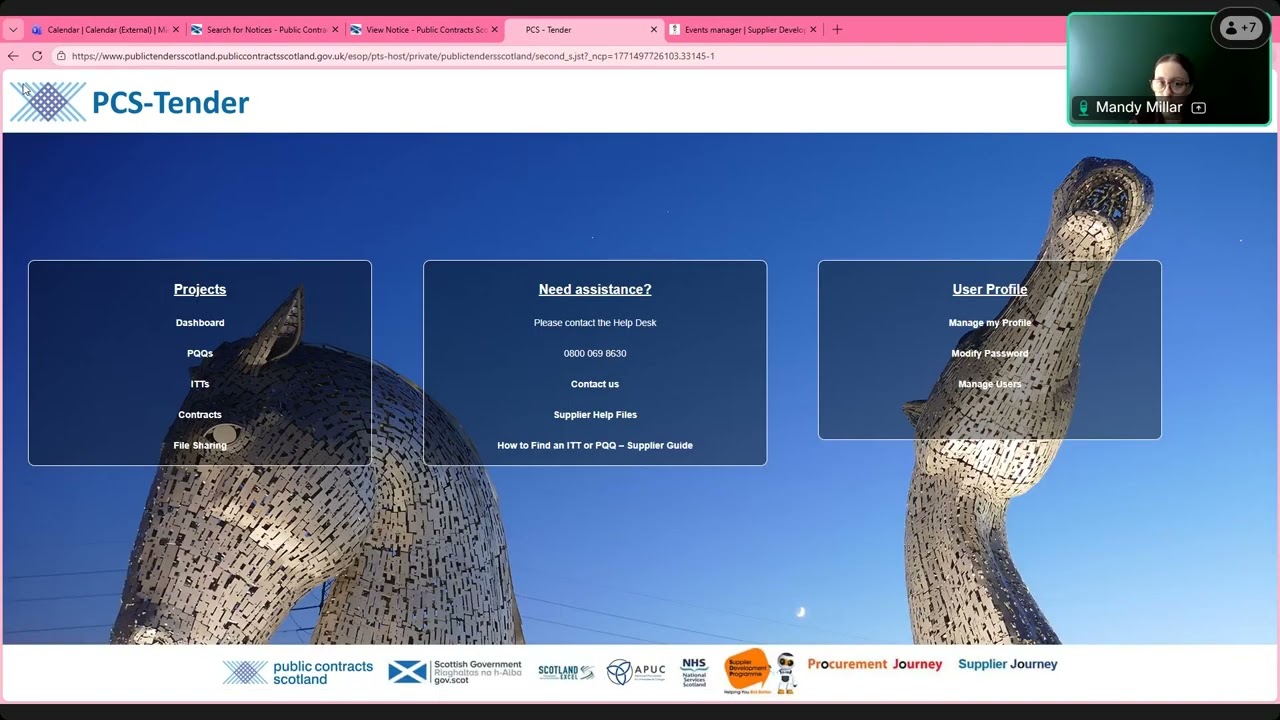
Task: Open the Scottish Government gov.scot footer logo
Action: (455, 671)
